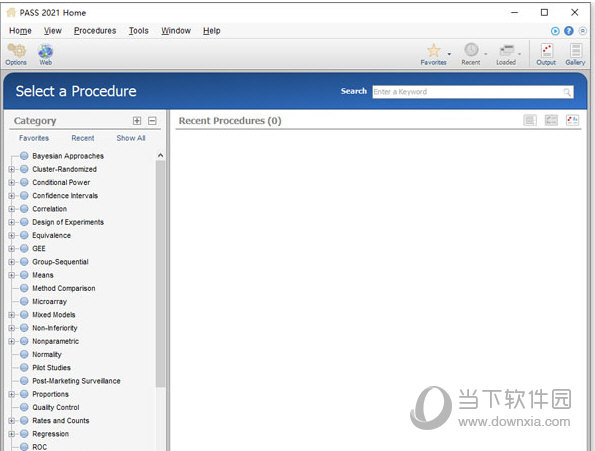Open the View menu
Screen dimensions: 595x451
pyautogui.click(x=52, y=31)
